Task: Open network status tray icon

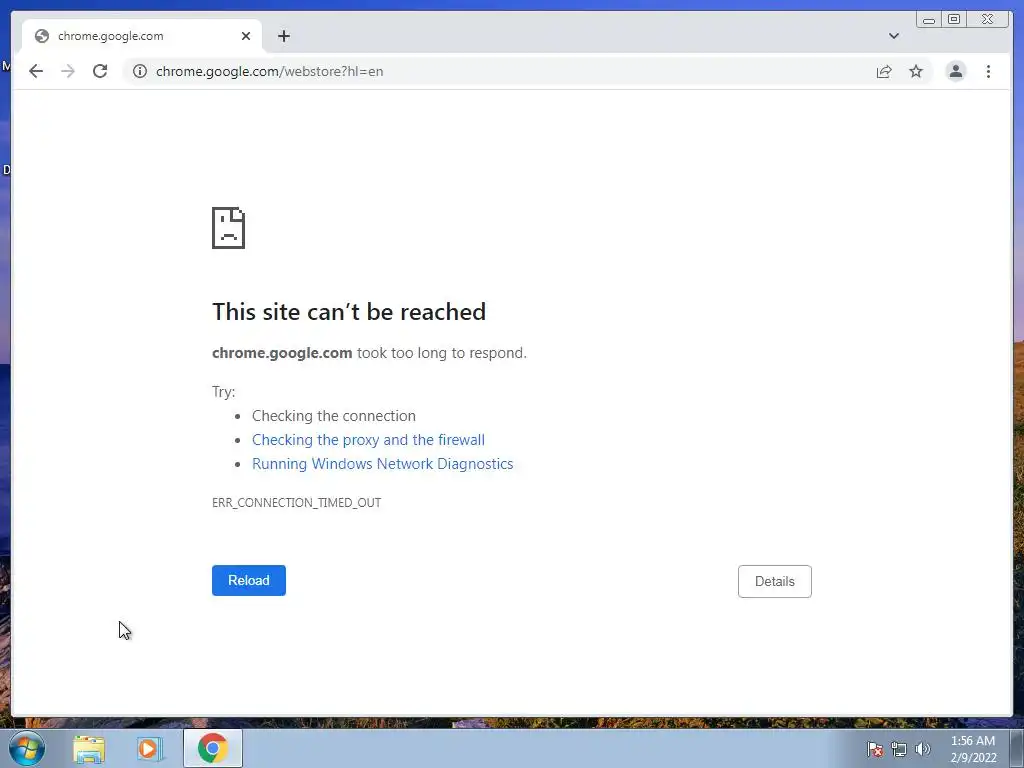Action: click(899, 749)
